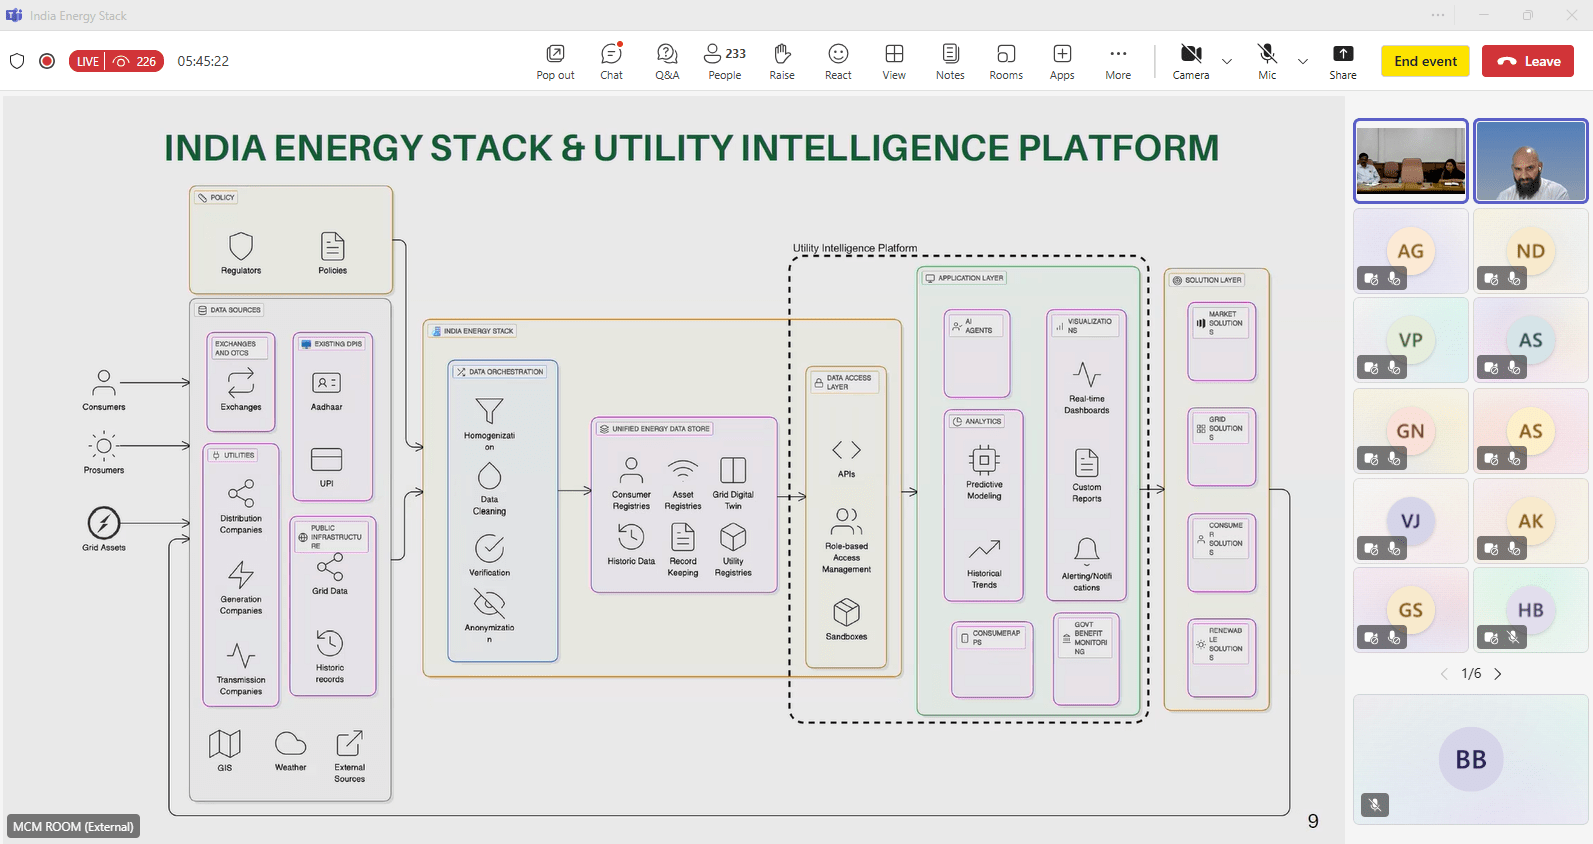Select participant ND tile
The image size is (1593, 844).
(1530, 251)
